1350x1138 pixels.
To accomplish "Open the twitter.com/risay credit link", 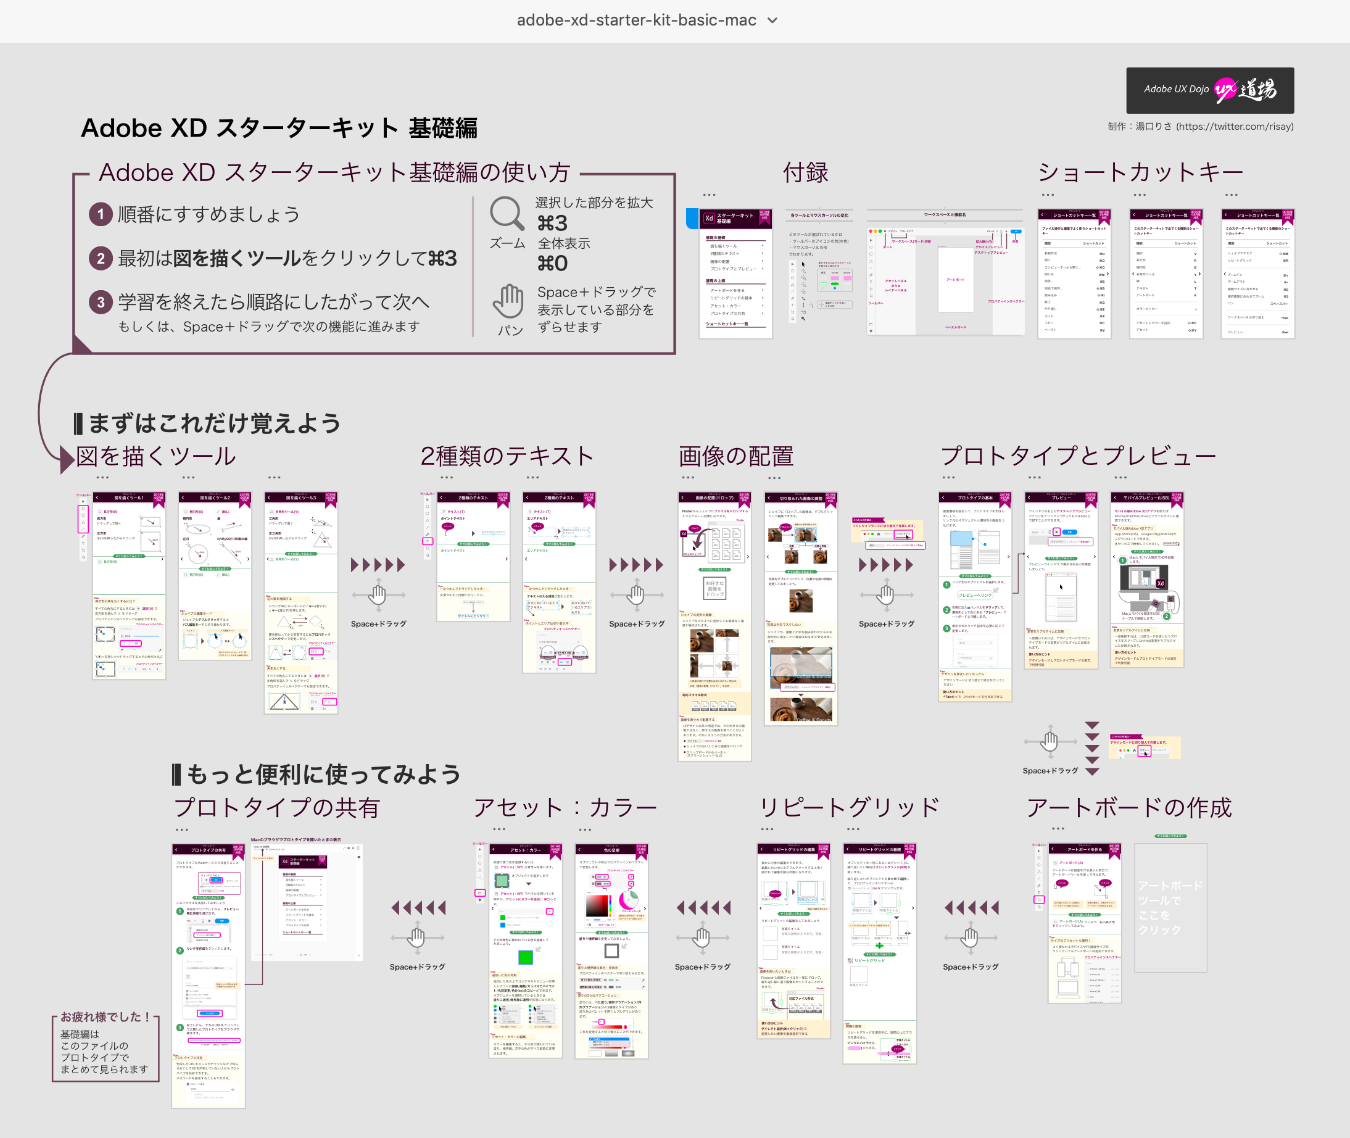I will point(1235,127).
